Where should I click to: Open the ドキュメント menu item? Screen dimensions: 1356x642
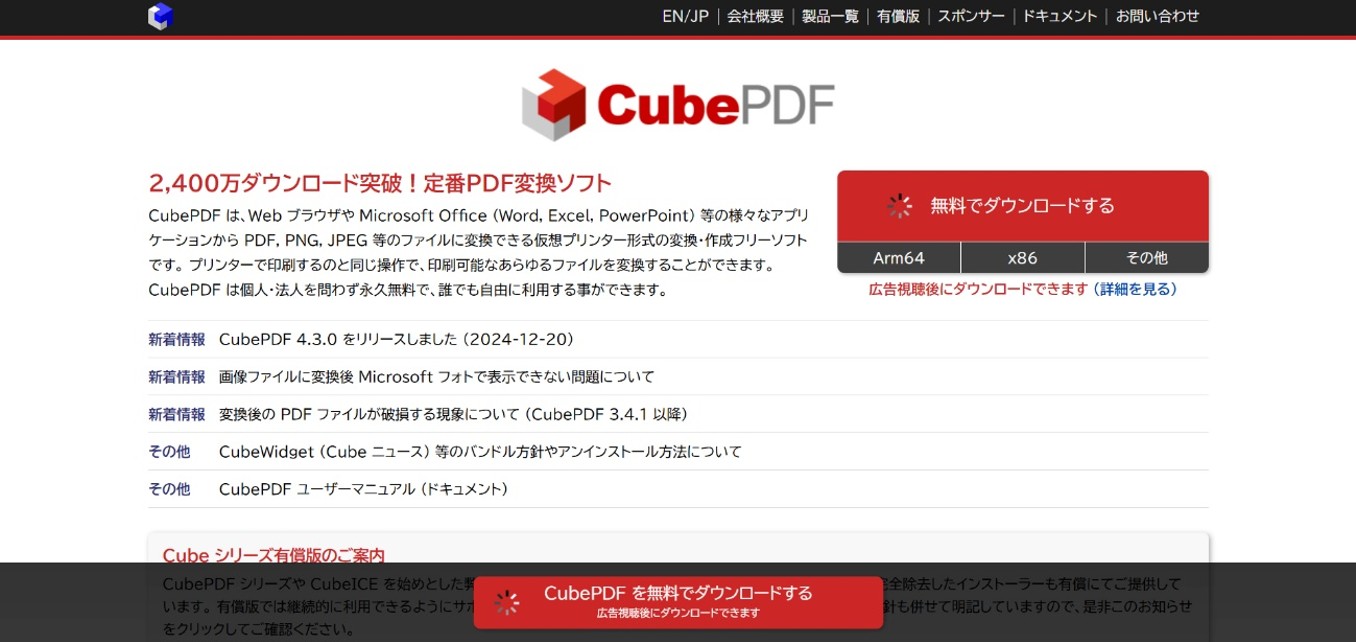pos(1059,16)
